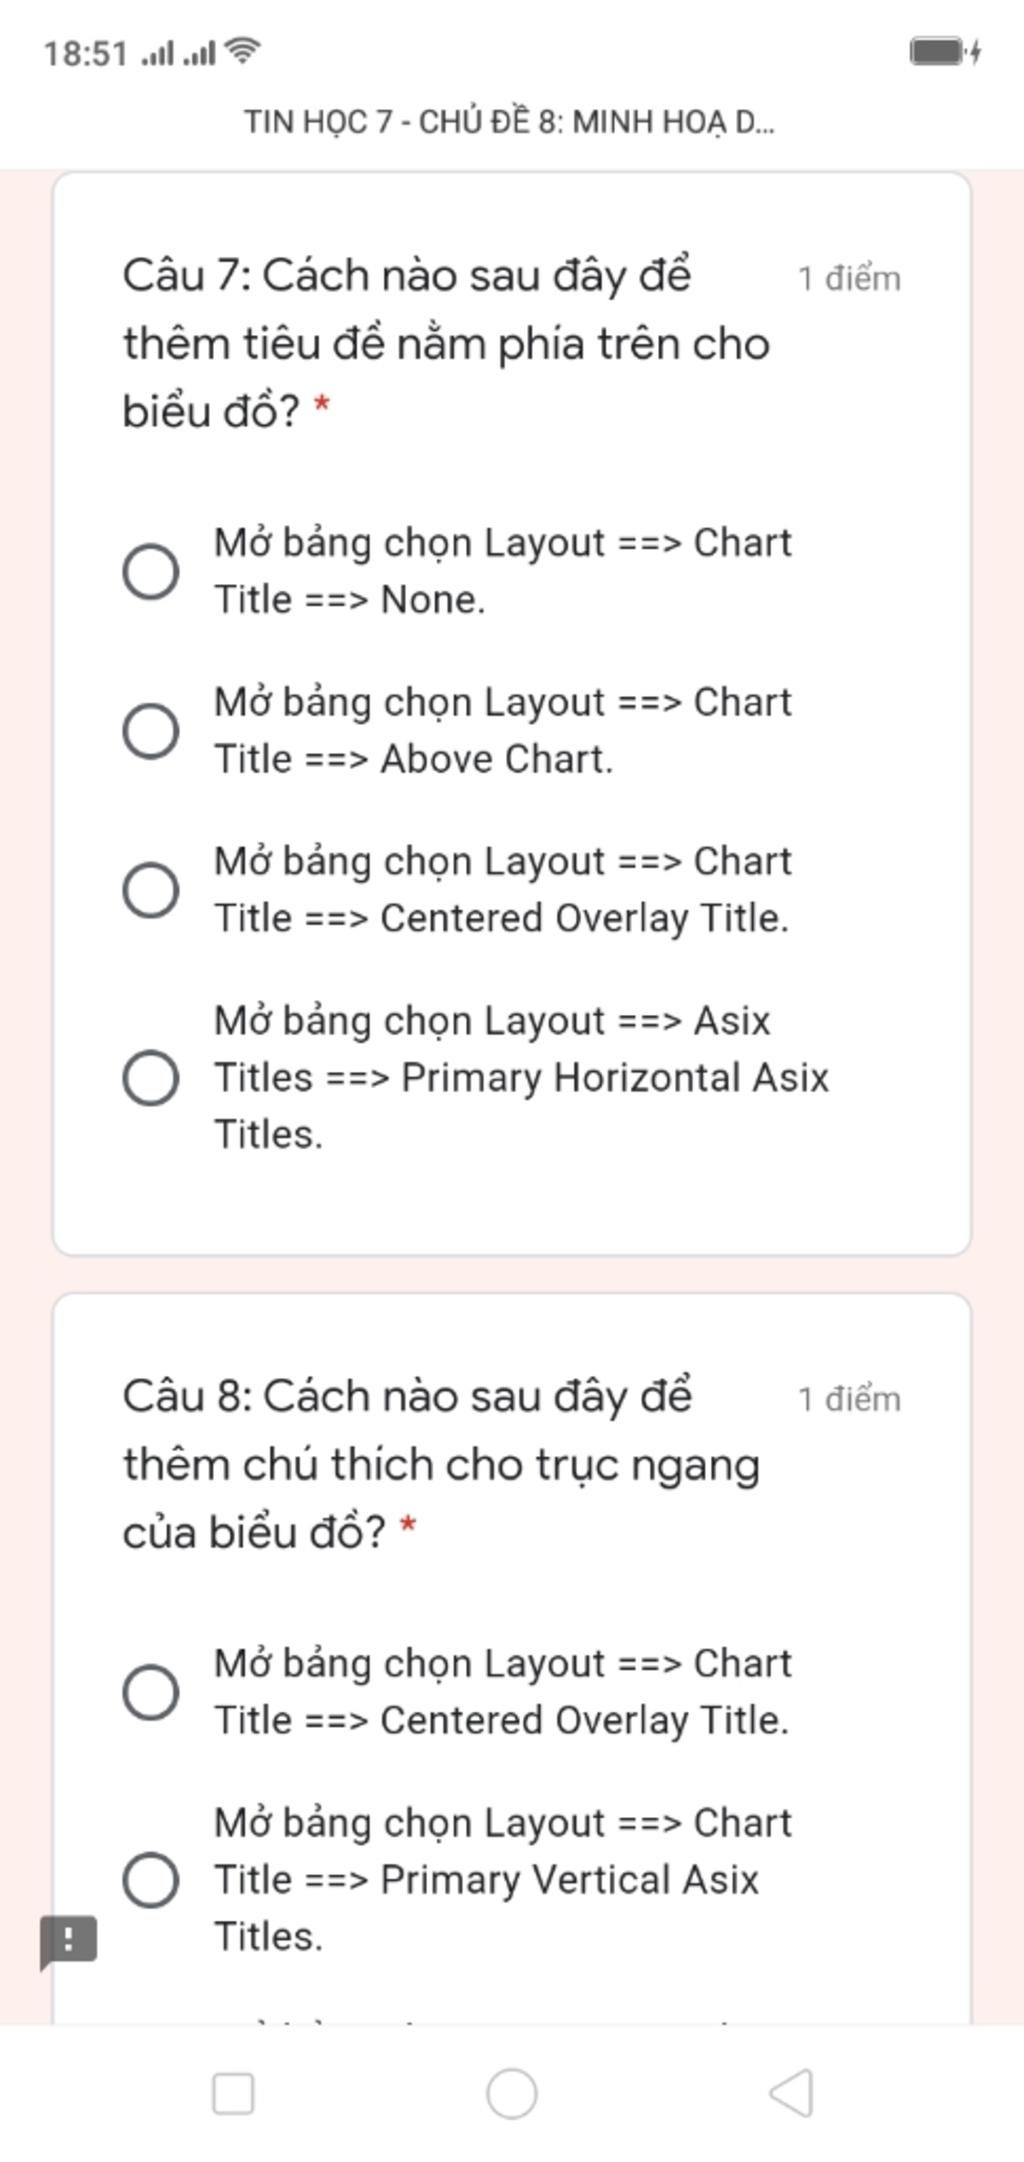Tap the first mobile signal strength icon
This screenshot has height=2162, width=1024.
157,52
